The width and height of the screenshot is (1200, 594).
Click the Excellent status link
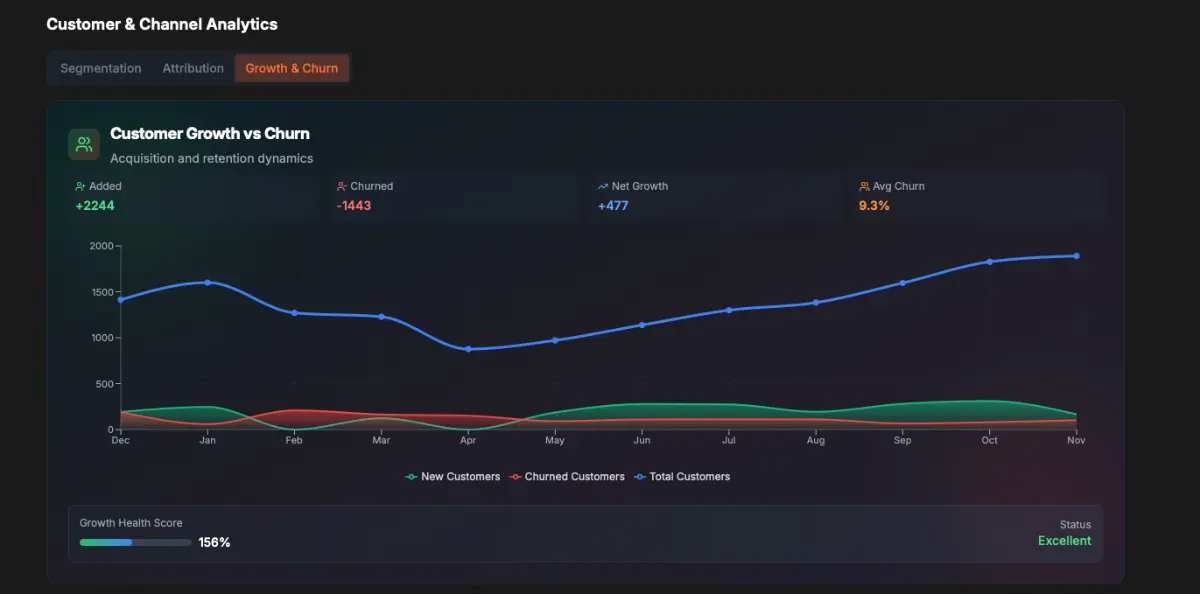[1064, 540]
